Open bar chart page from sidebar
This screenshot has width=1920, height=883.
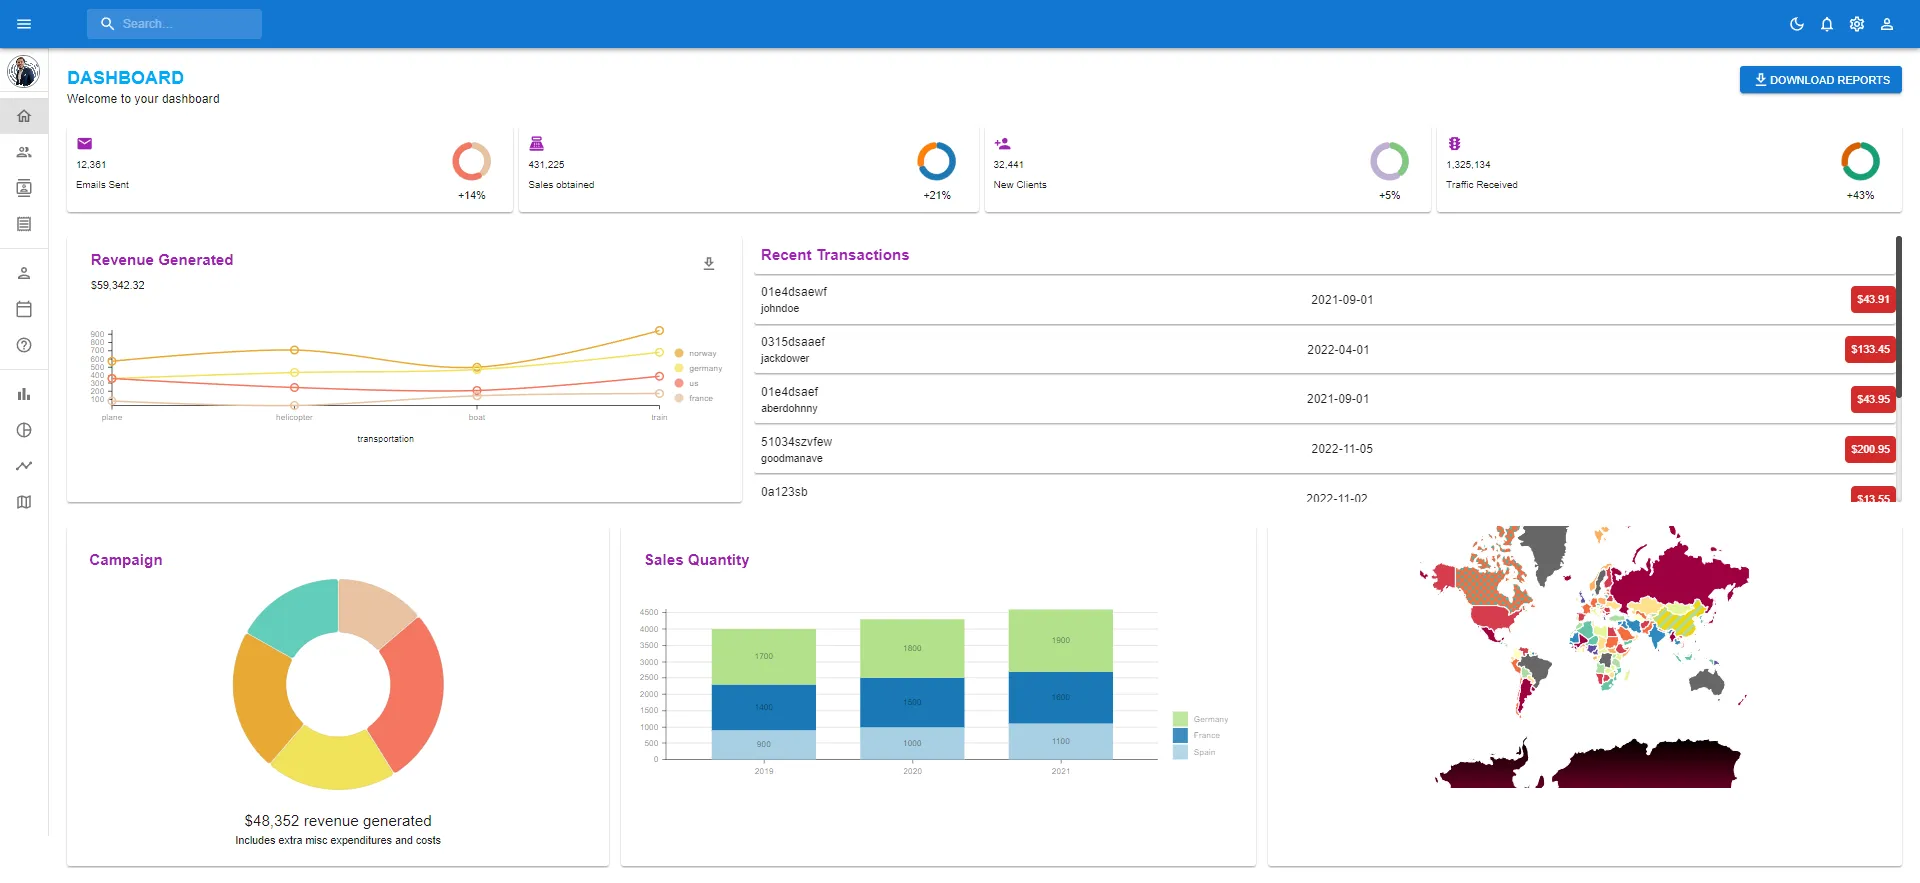click(24, 394)
